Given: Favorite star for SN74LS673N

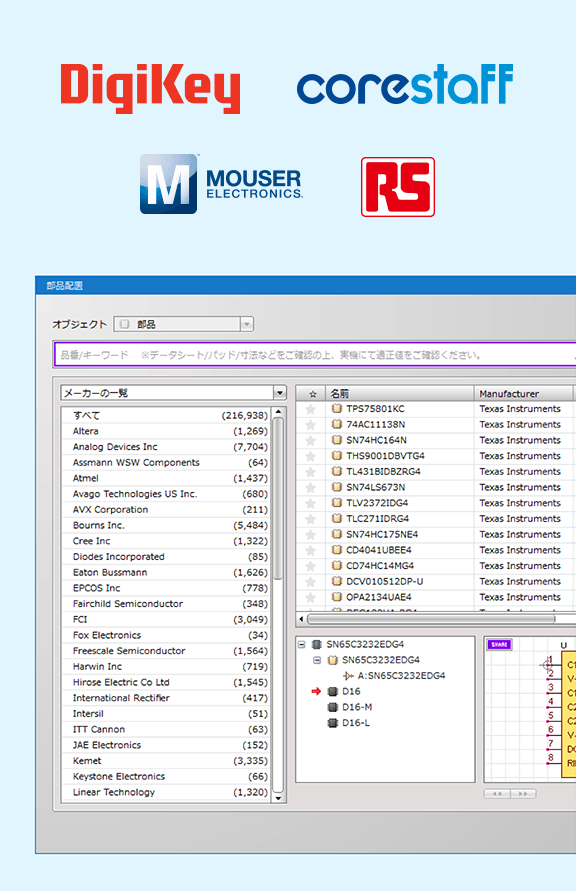Looking at the screenshot, I should 311,488.
